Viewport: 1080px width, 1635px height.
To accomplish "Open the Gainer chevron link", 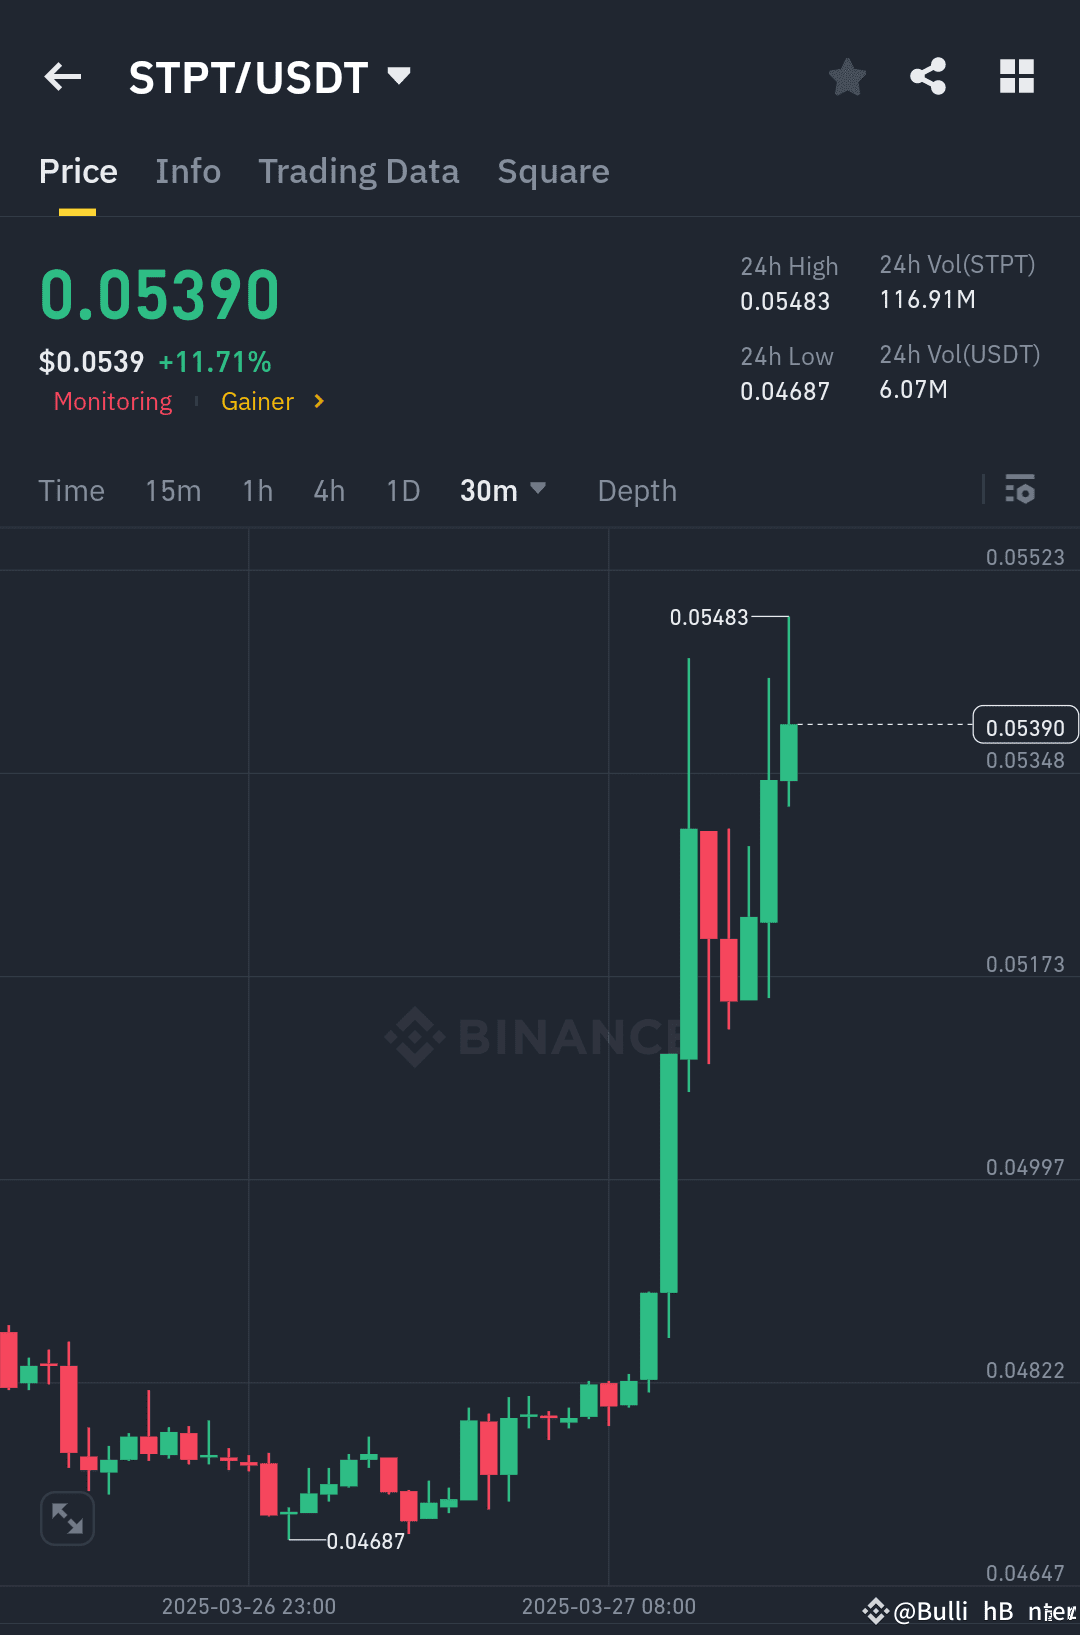I will 318,401.
